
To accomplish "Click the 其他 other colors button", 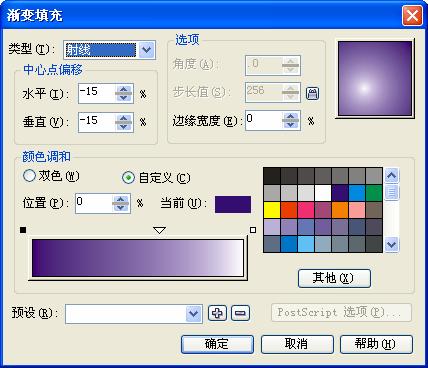I will click(334, 278).
